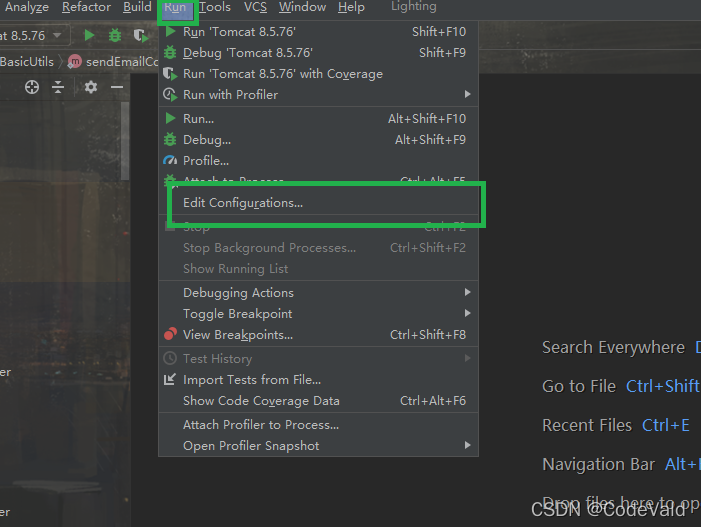Choose Profile... menu item
701x527 pixels.
[318, 160]
